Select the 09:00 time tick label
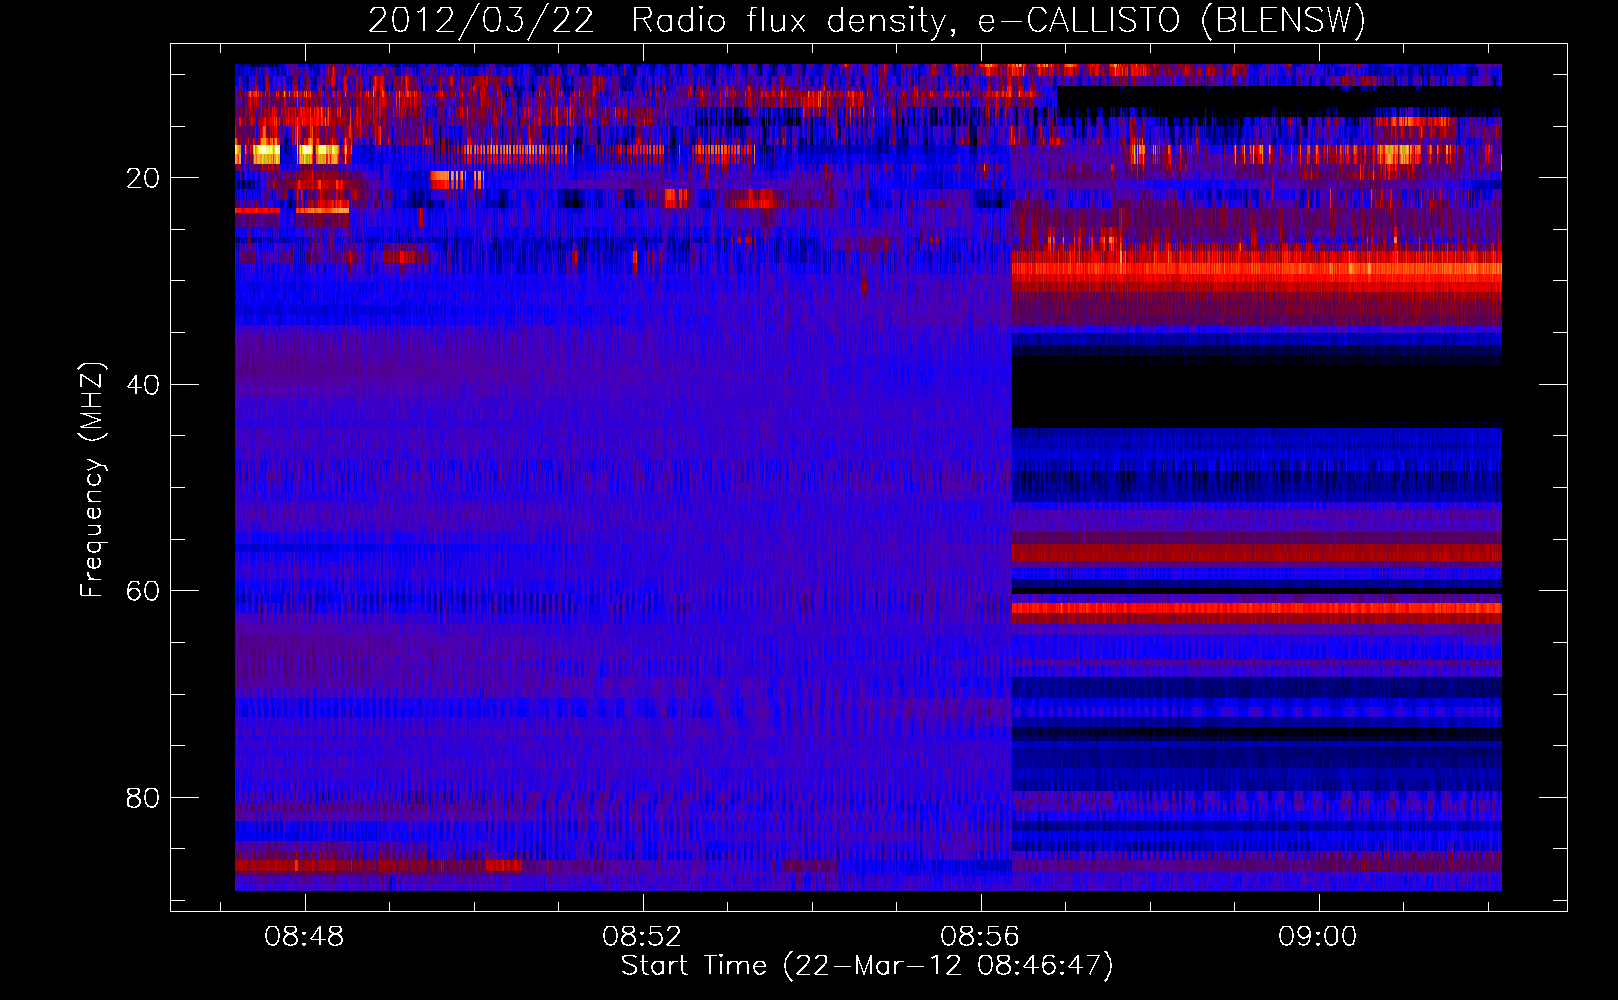This screenshot has height=1000, width=1618. pyautogui.click(x=1318, y=936)
